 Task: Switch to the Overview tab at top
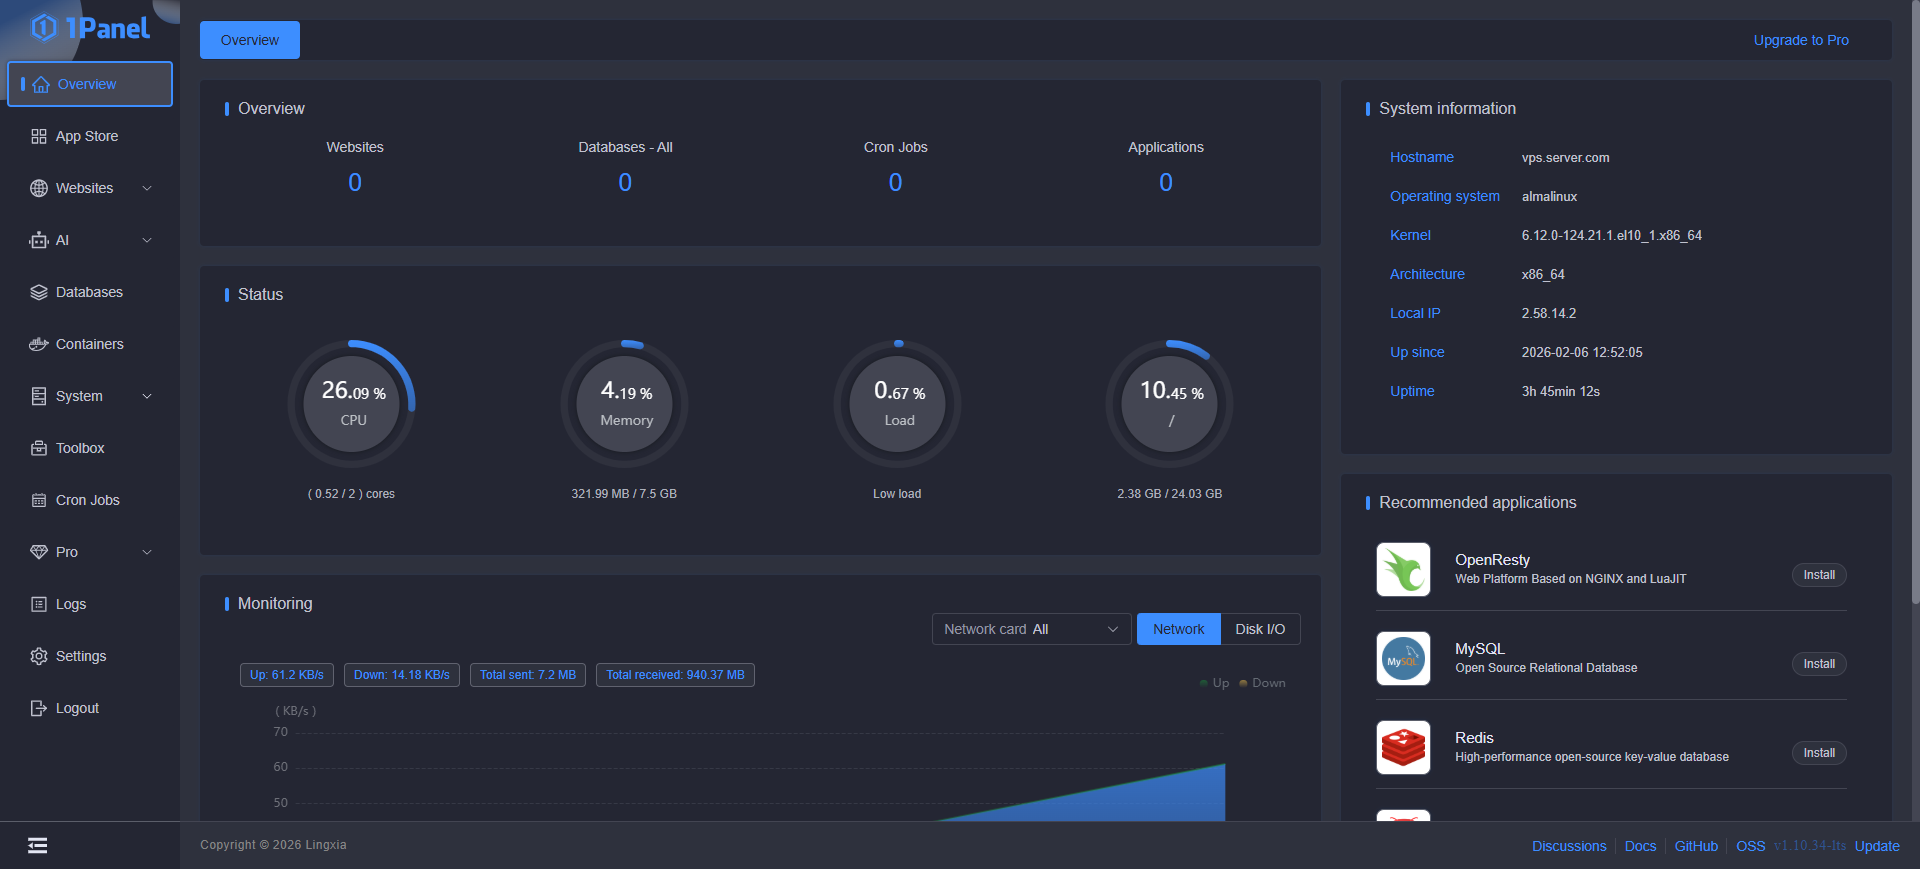coord(250,40)
